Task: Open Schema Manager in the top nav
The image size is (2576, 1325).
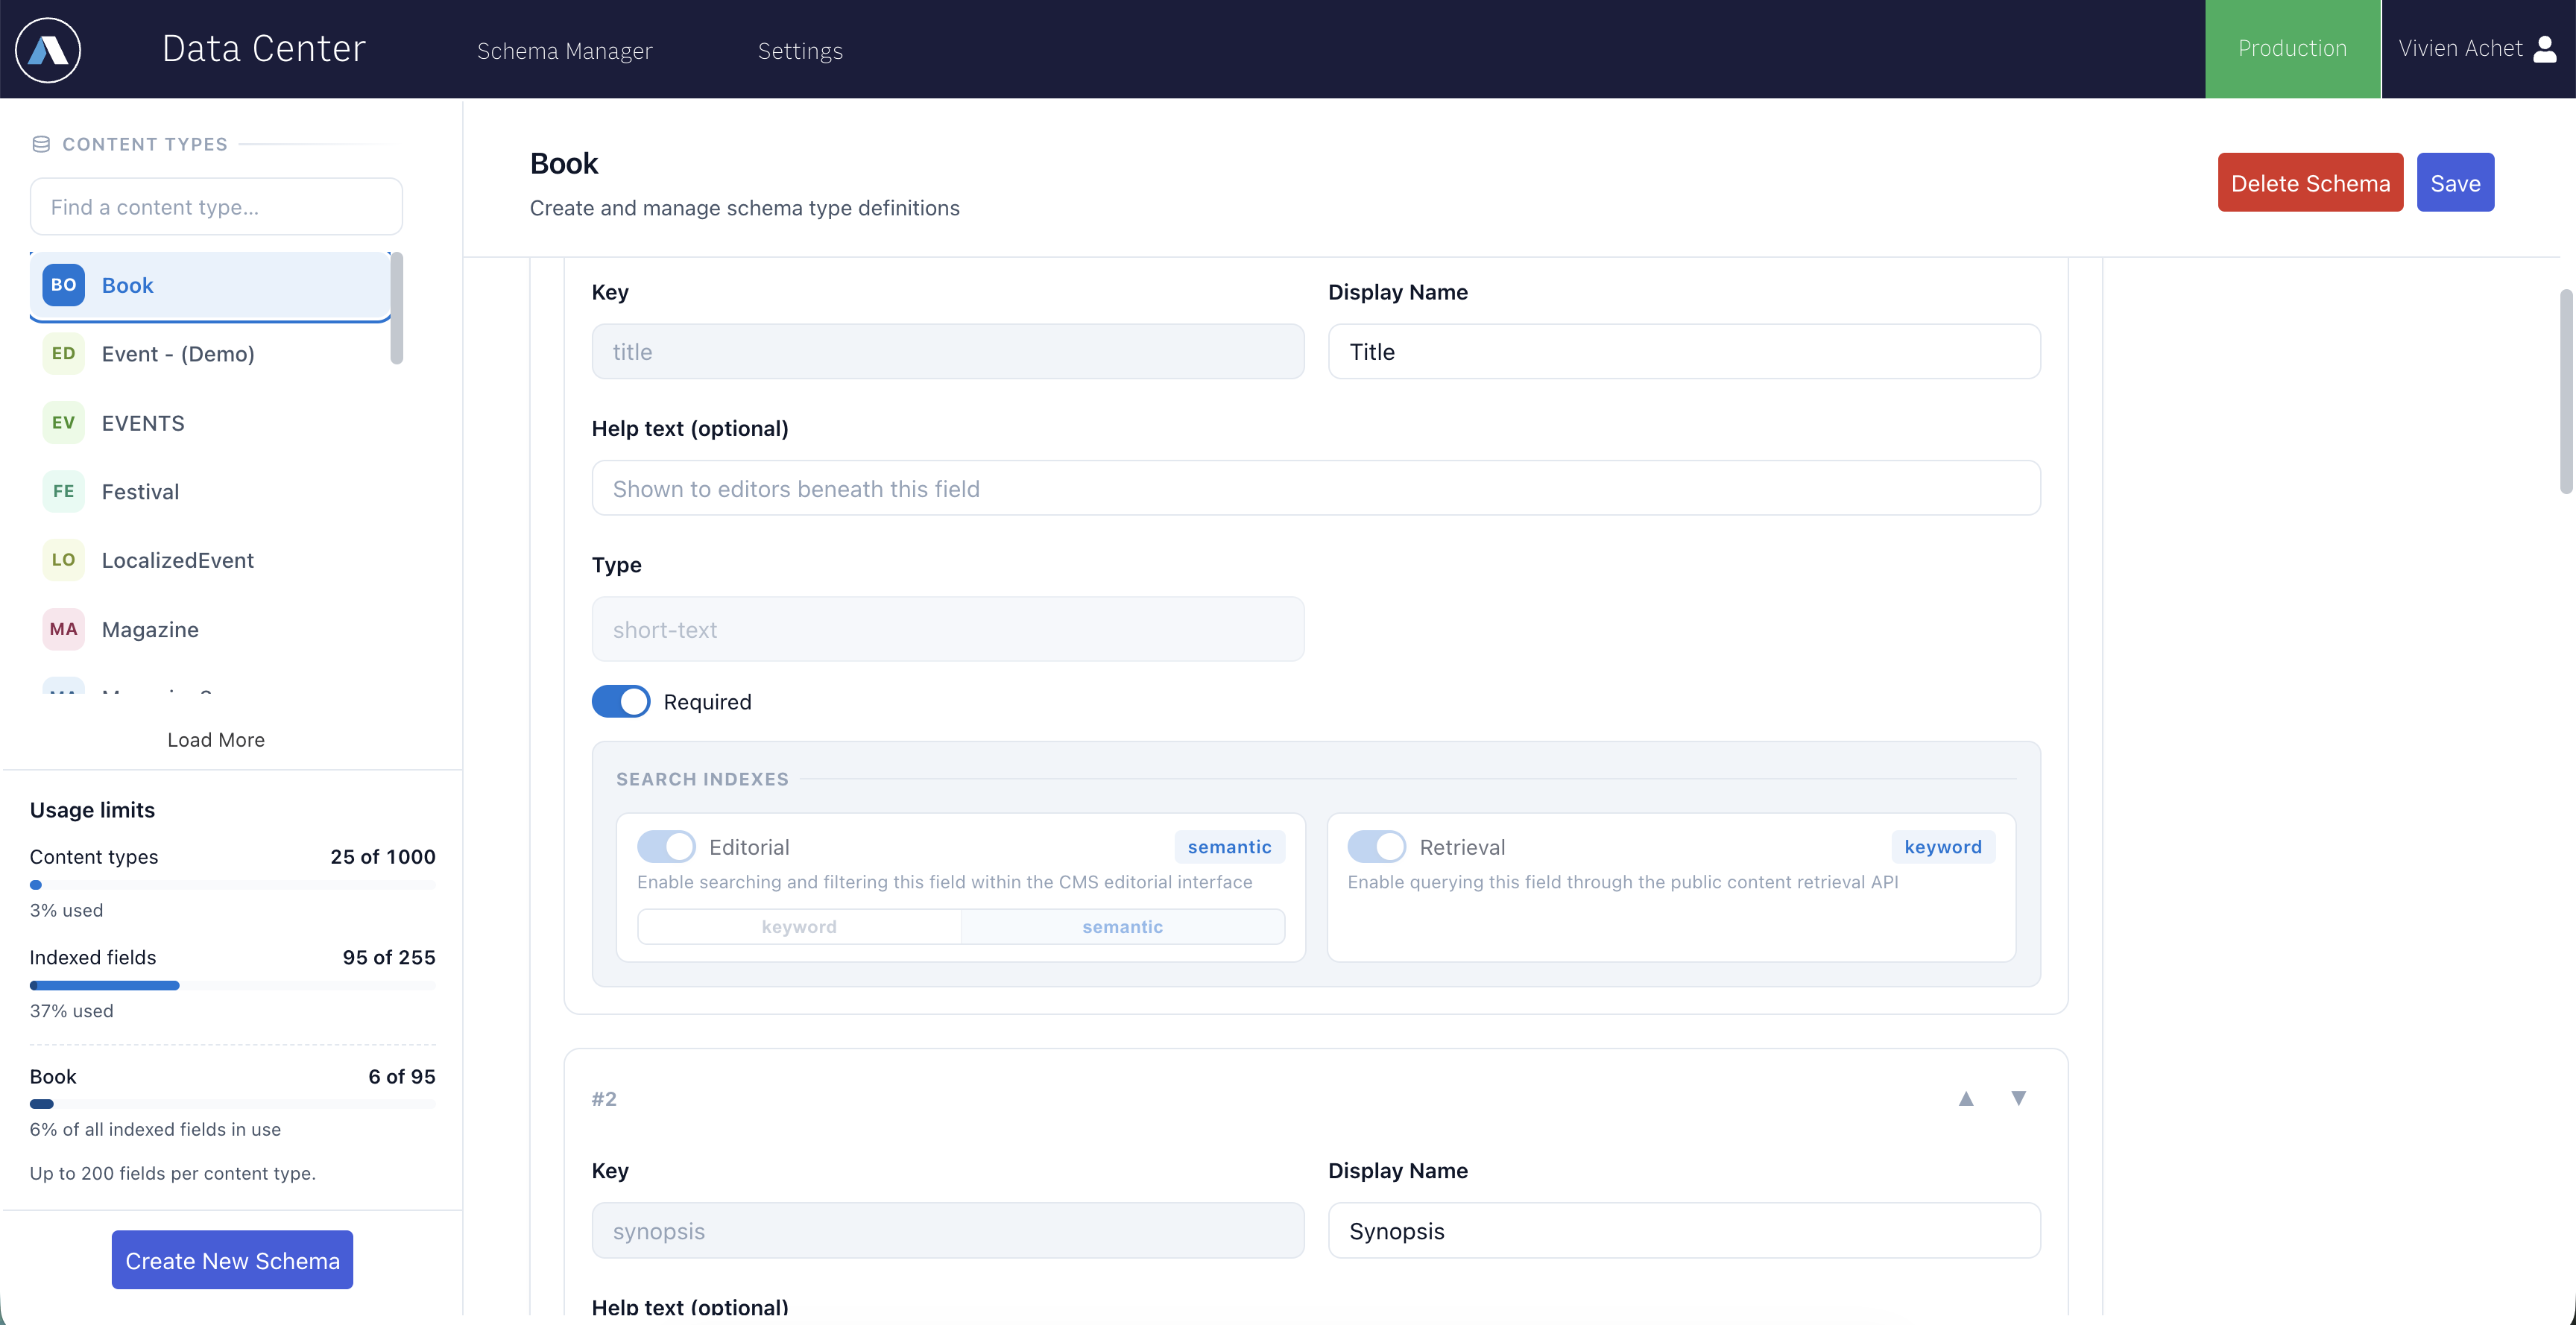Action: [x=564, y=50]
